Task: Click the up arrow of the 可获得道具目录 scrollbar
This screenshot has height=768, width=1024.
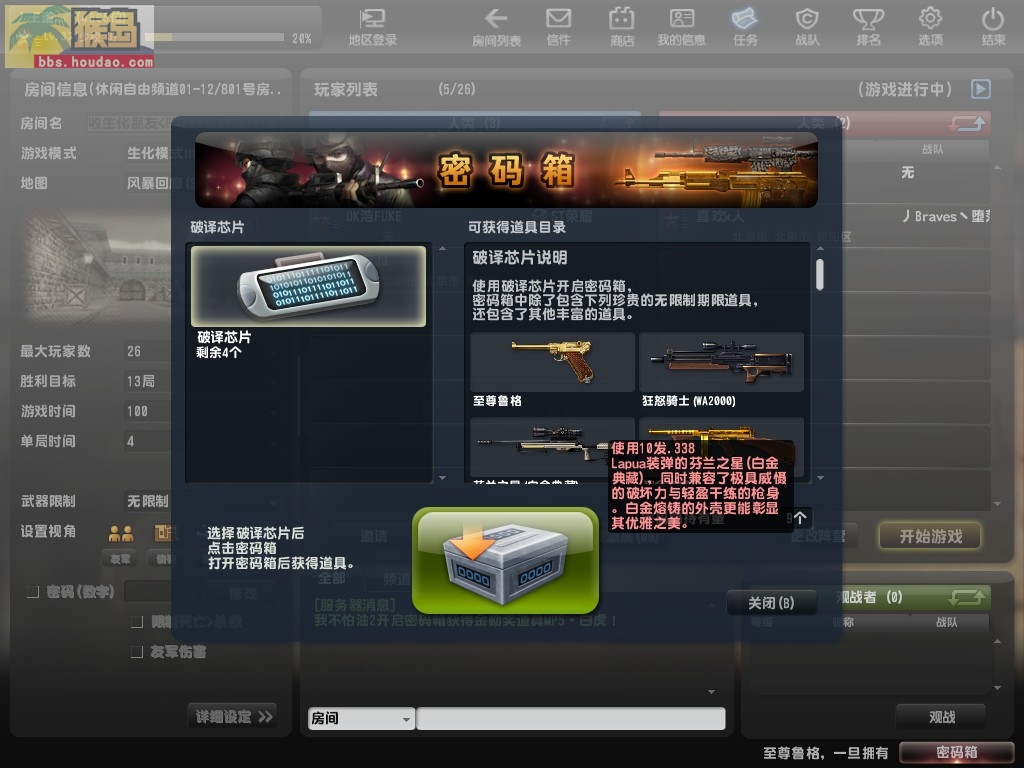Action: (x=820, y=248)
